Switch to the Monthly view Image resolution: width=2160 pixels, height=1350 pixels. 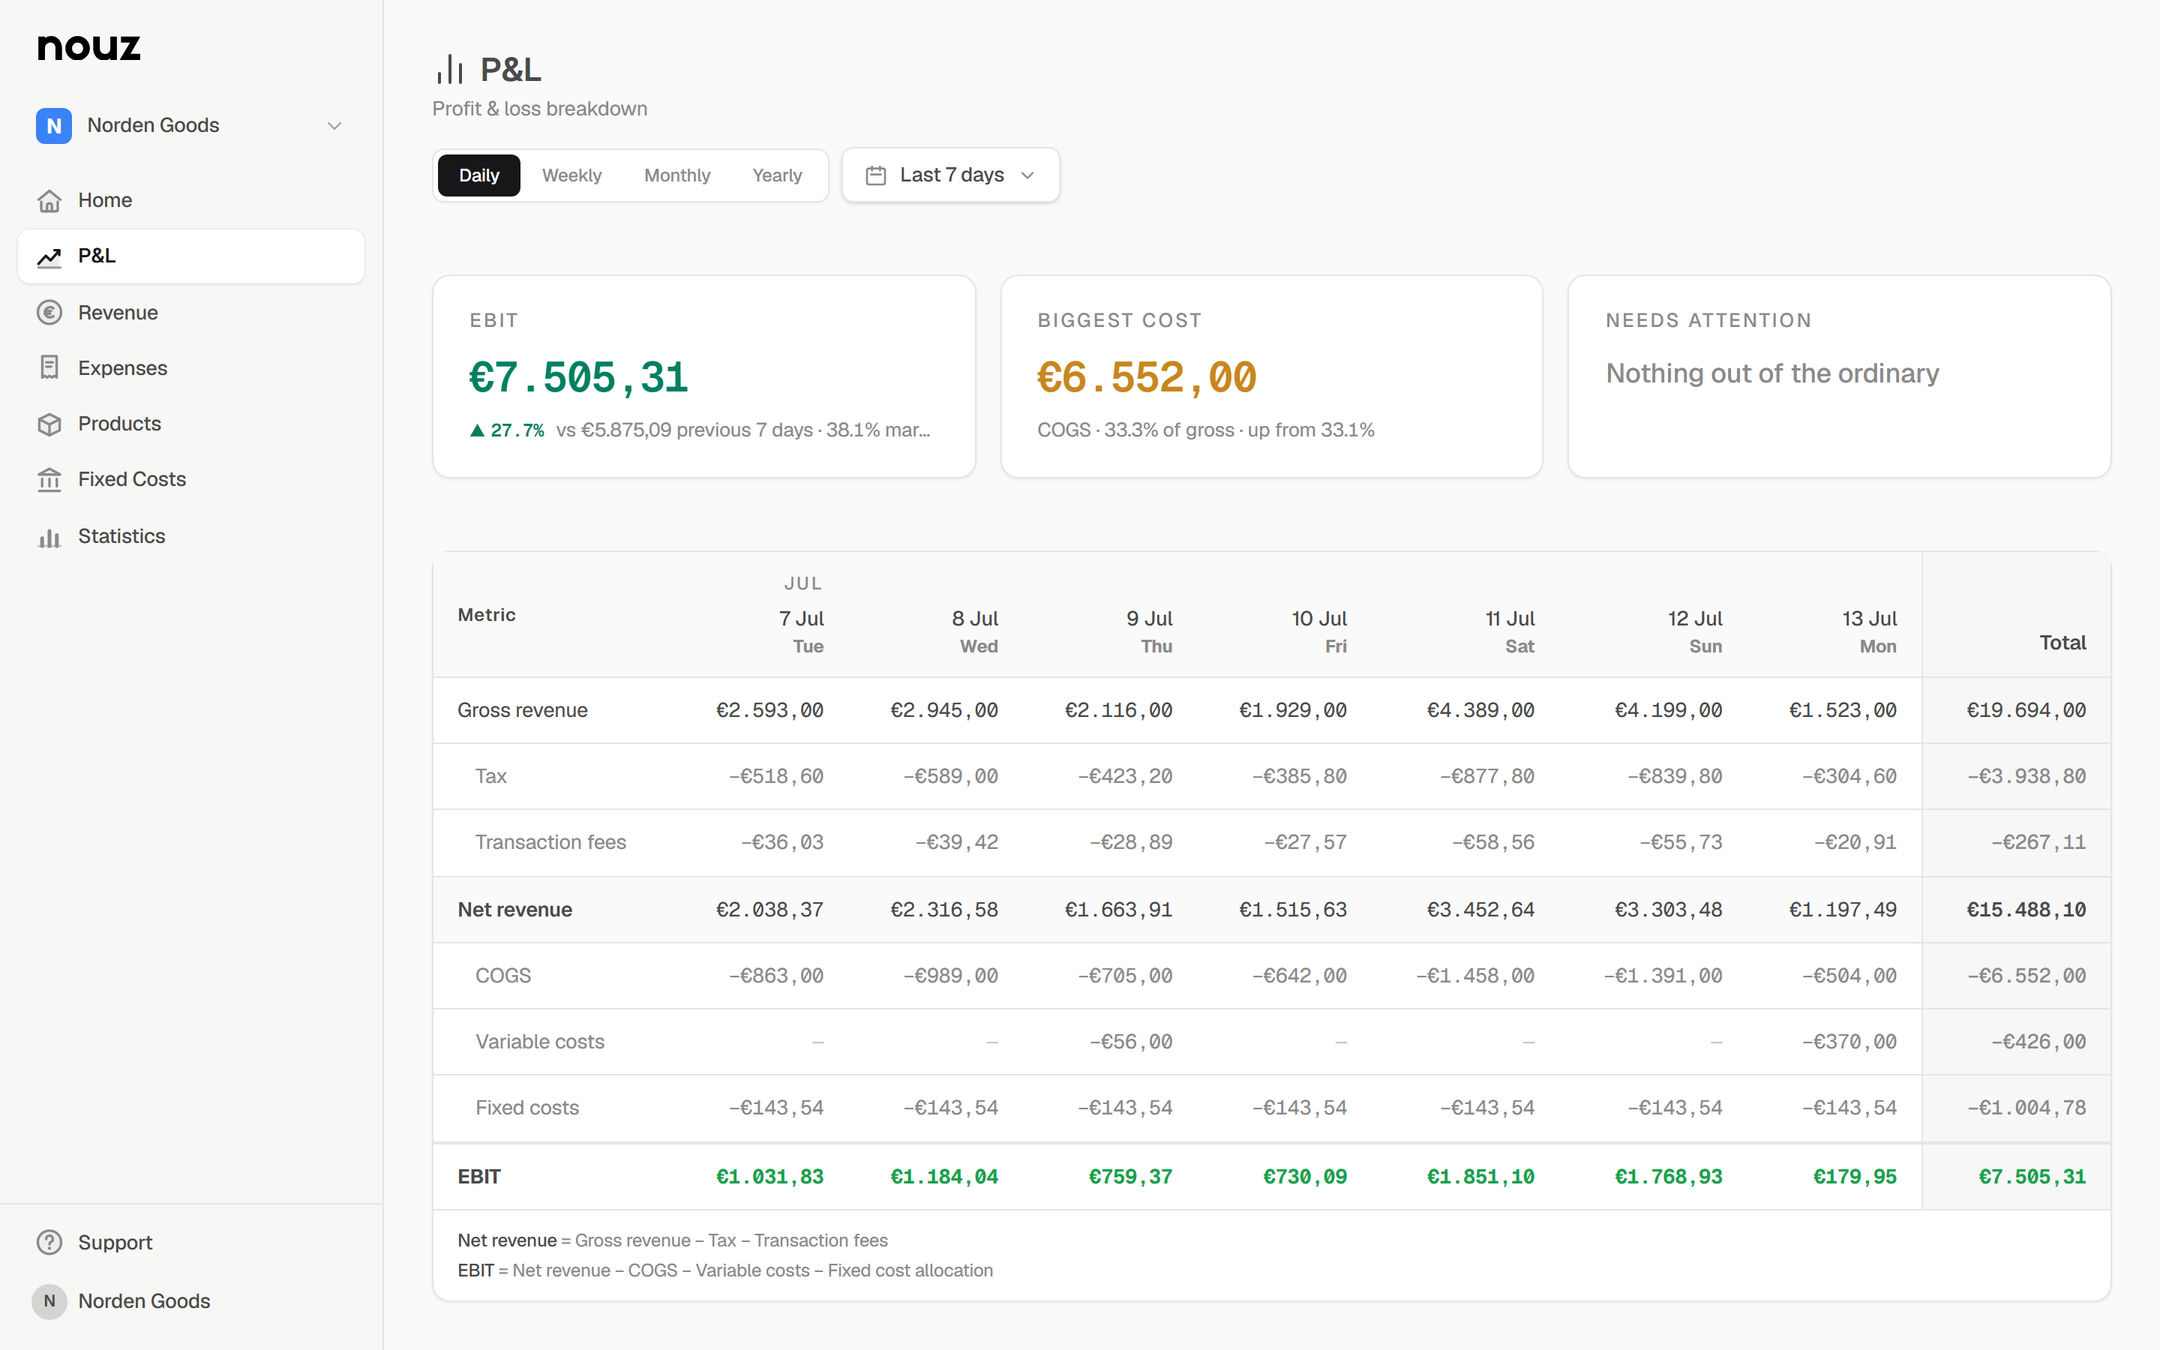pos(677,176)
